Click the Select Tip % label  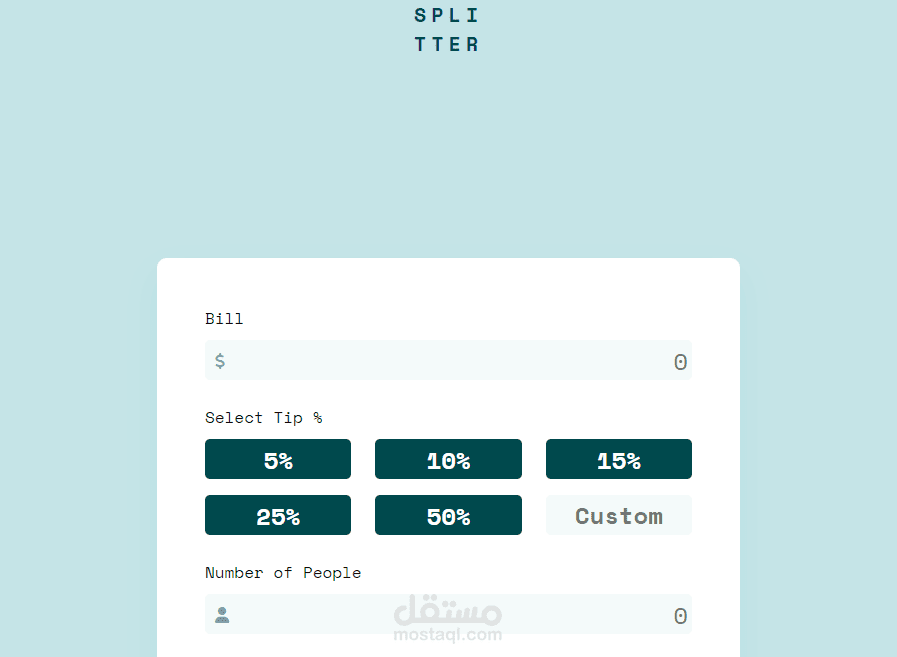(x=263, y=417)
